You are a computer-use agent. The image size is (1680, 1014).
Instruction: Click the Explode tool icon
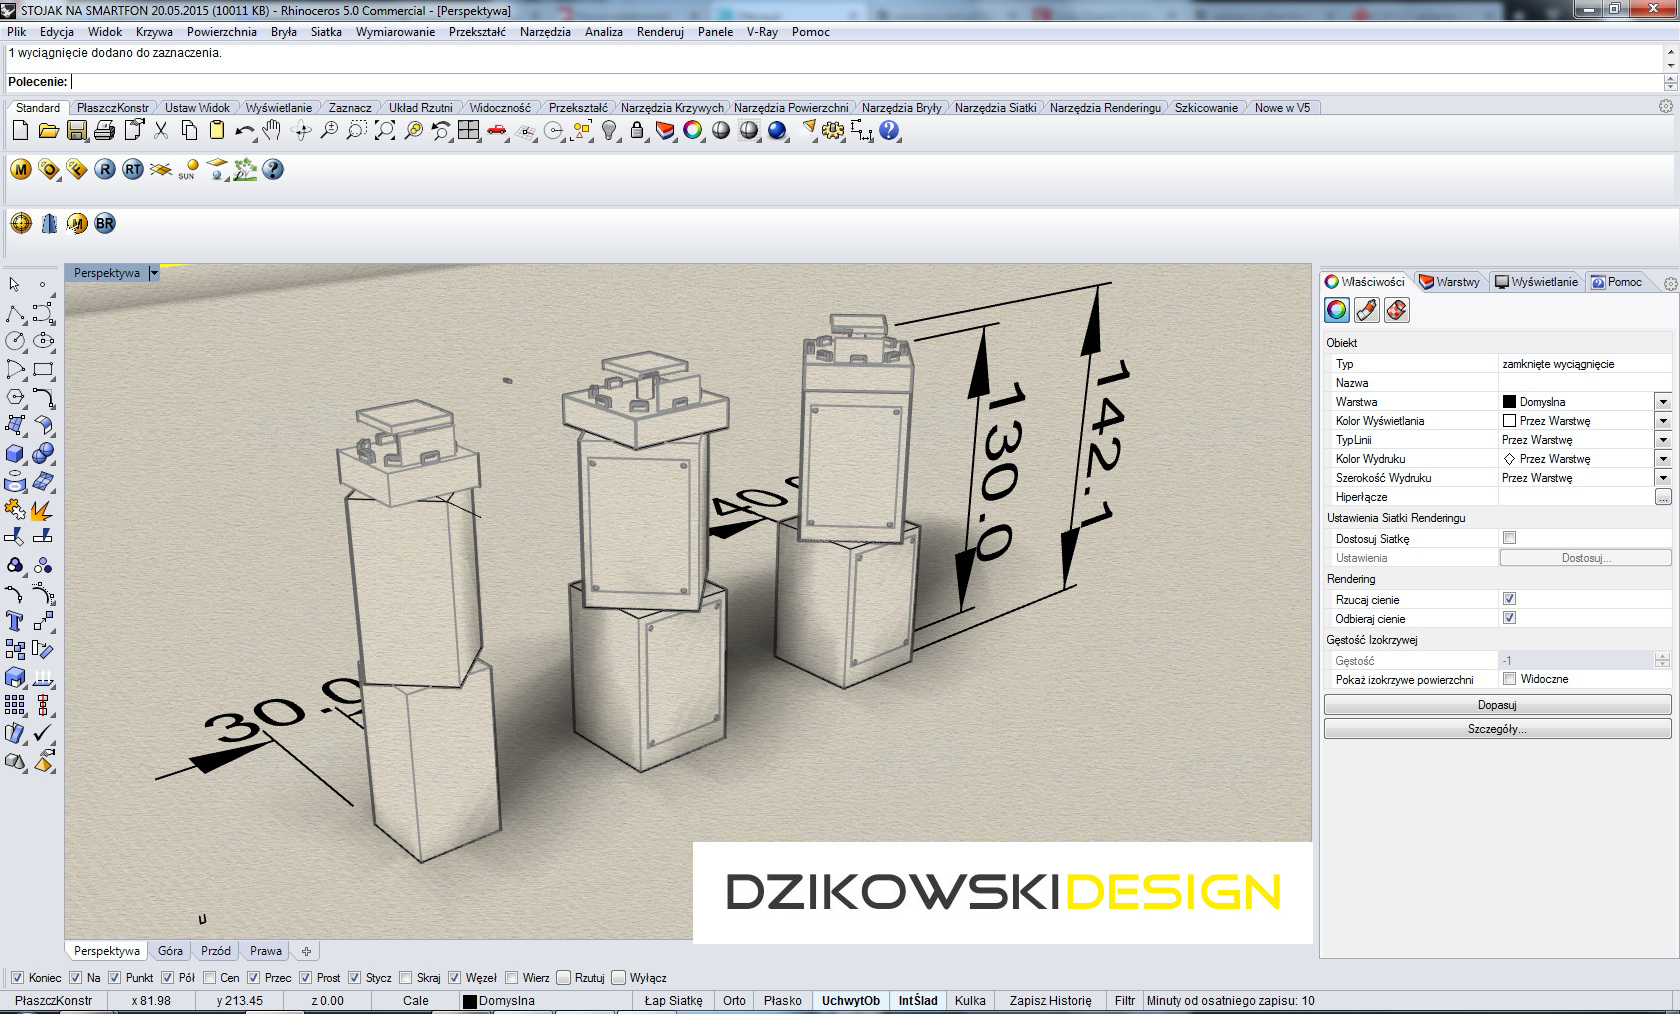[42, 511]
